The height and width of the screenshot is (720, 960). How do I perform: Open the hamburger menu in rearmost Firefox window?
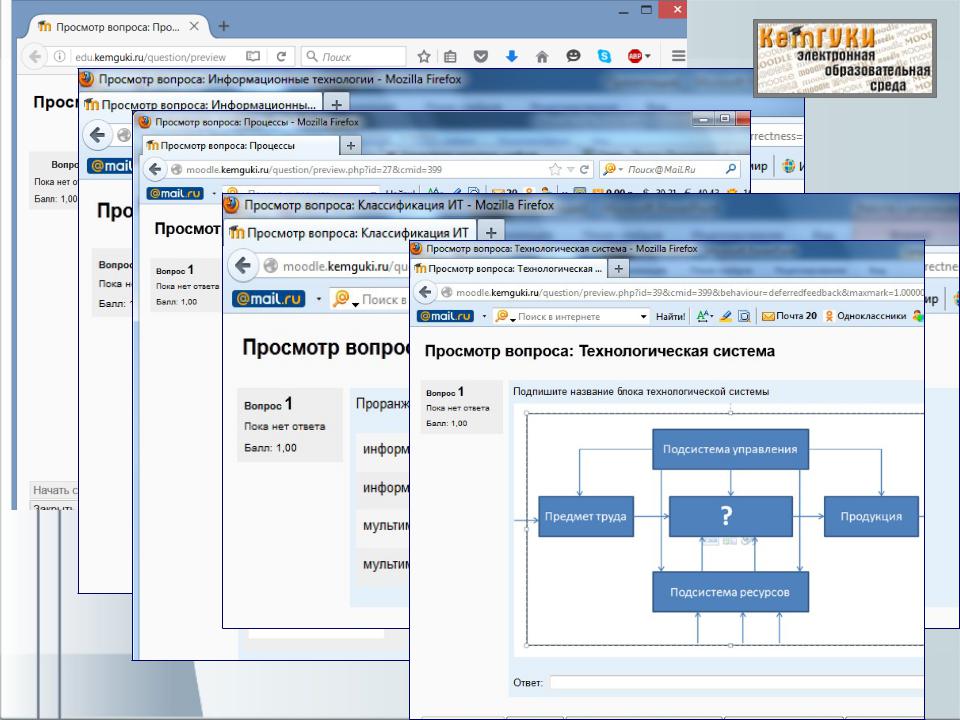click(x=678, y=56)
